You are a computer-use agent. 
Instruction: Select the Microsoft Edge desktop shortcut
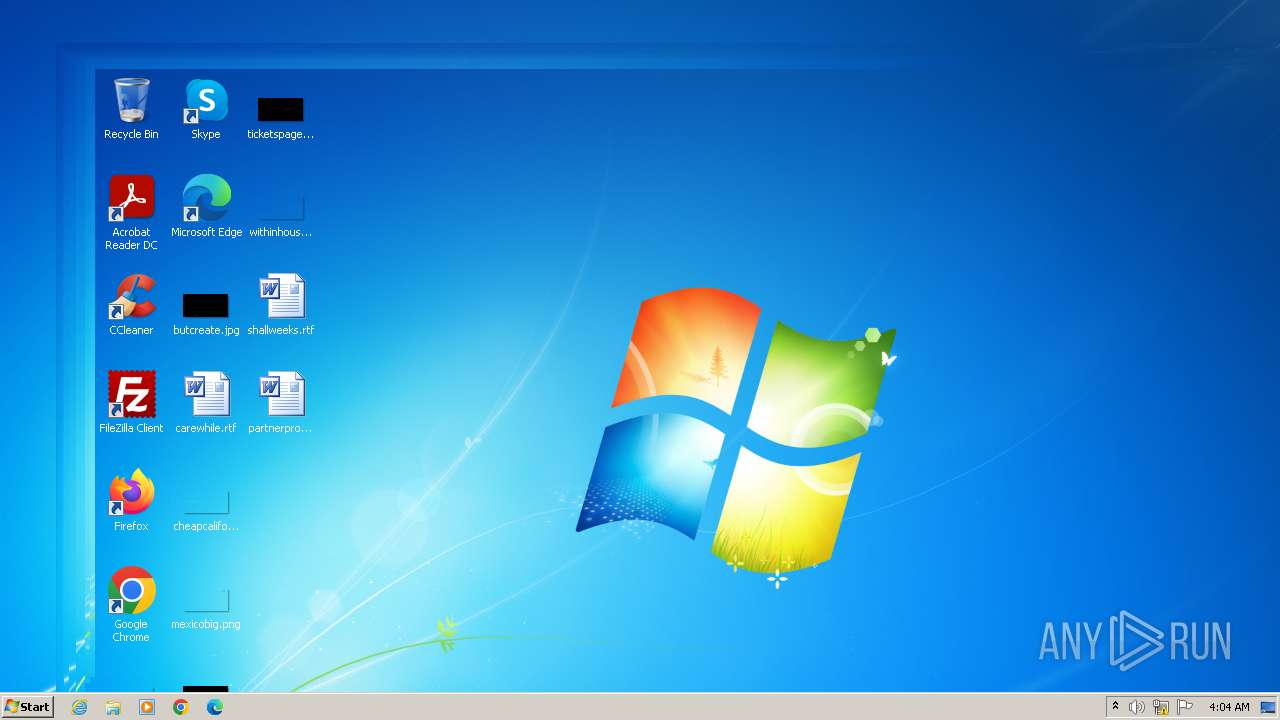click(206, 207)
